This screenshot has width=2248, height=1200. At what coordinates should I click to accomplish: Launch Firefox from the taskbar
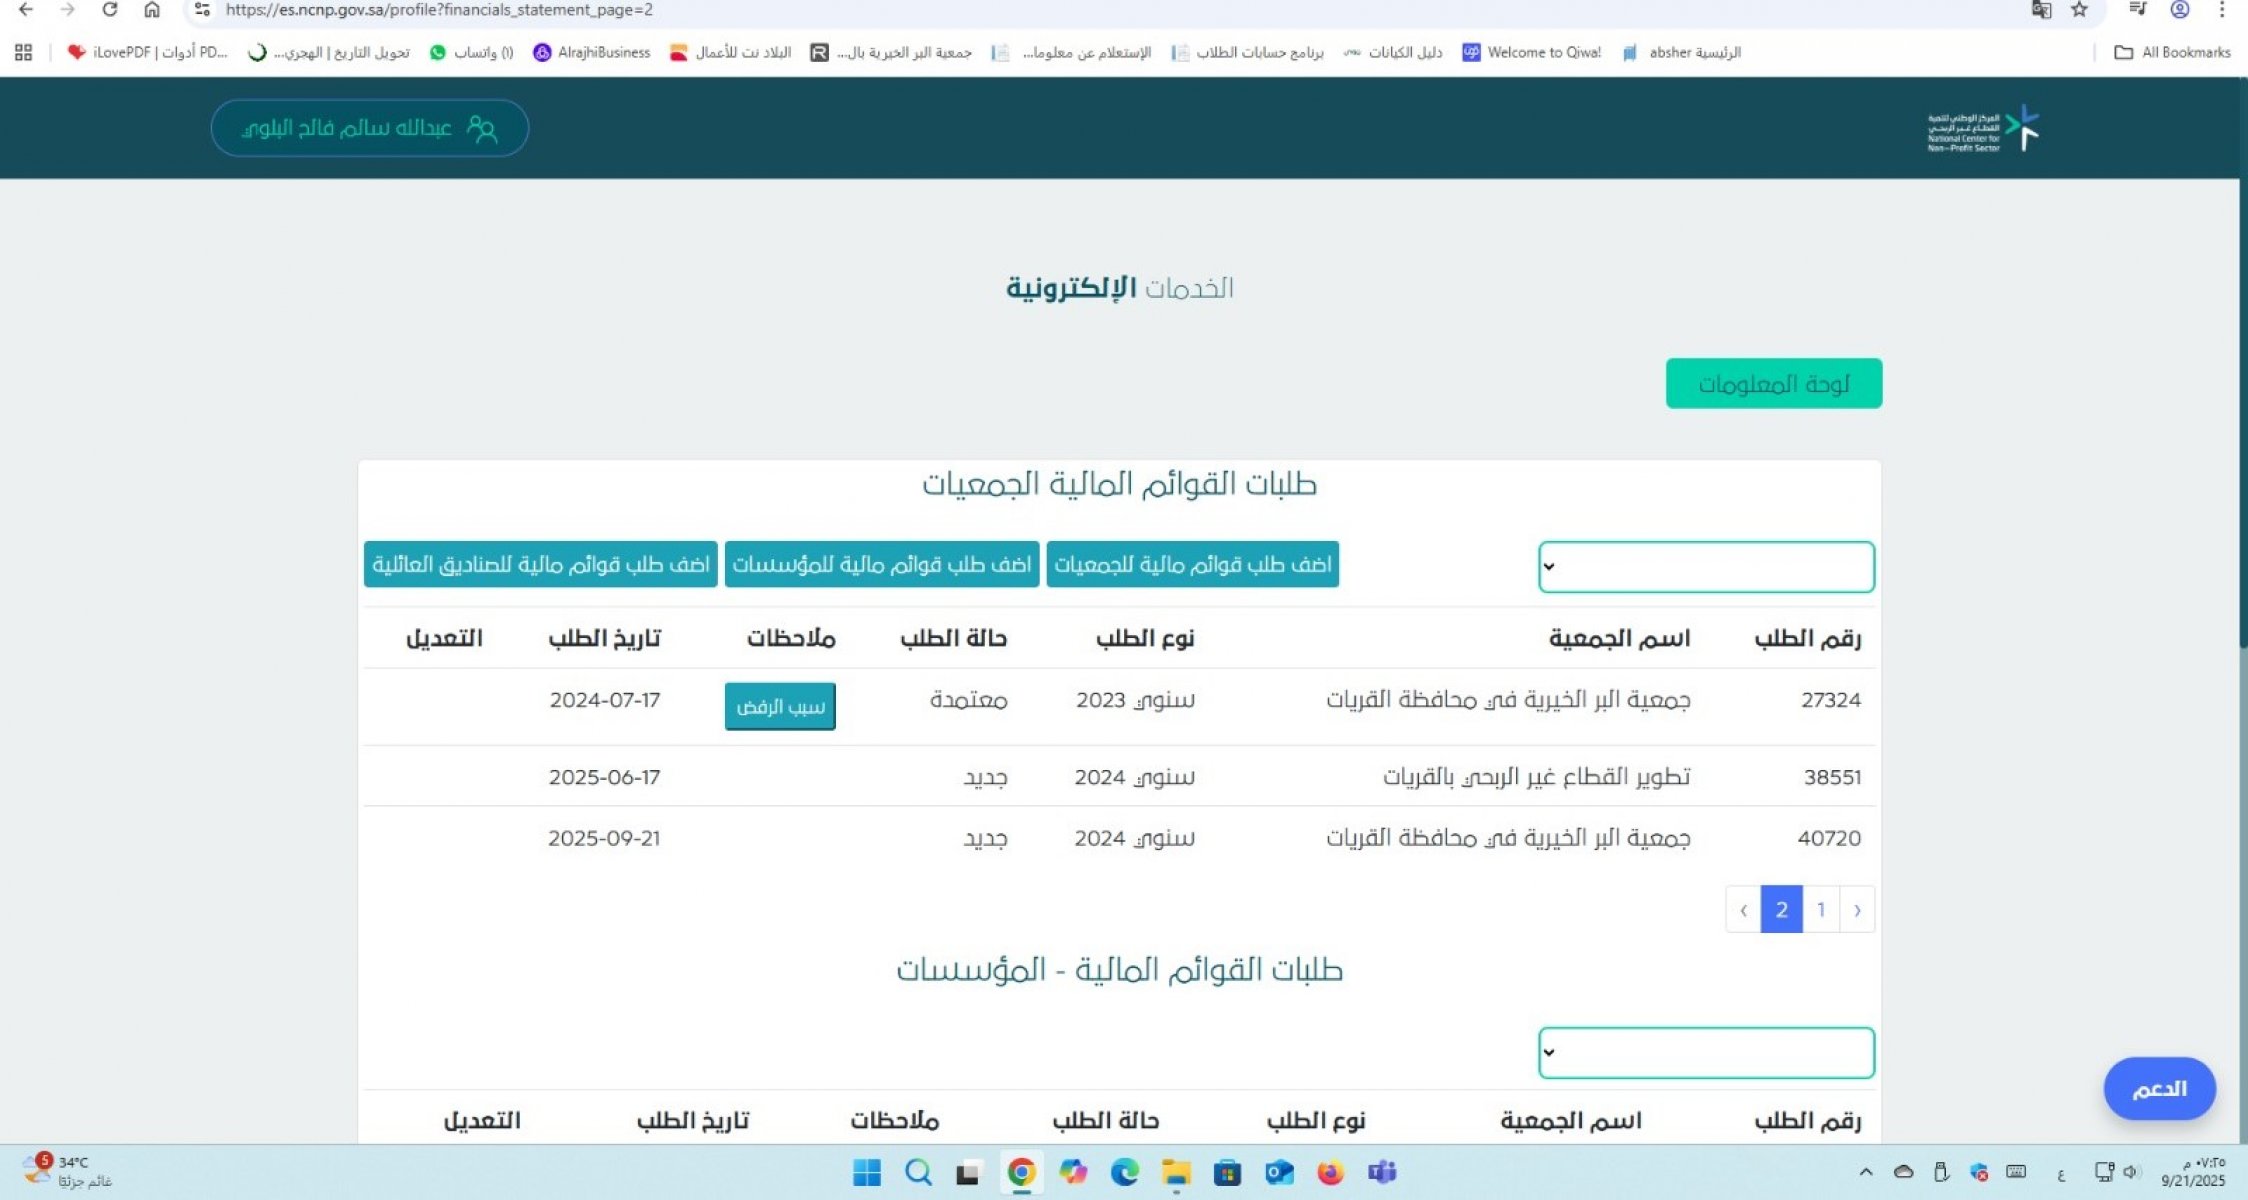coord(1330,1172)
